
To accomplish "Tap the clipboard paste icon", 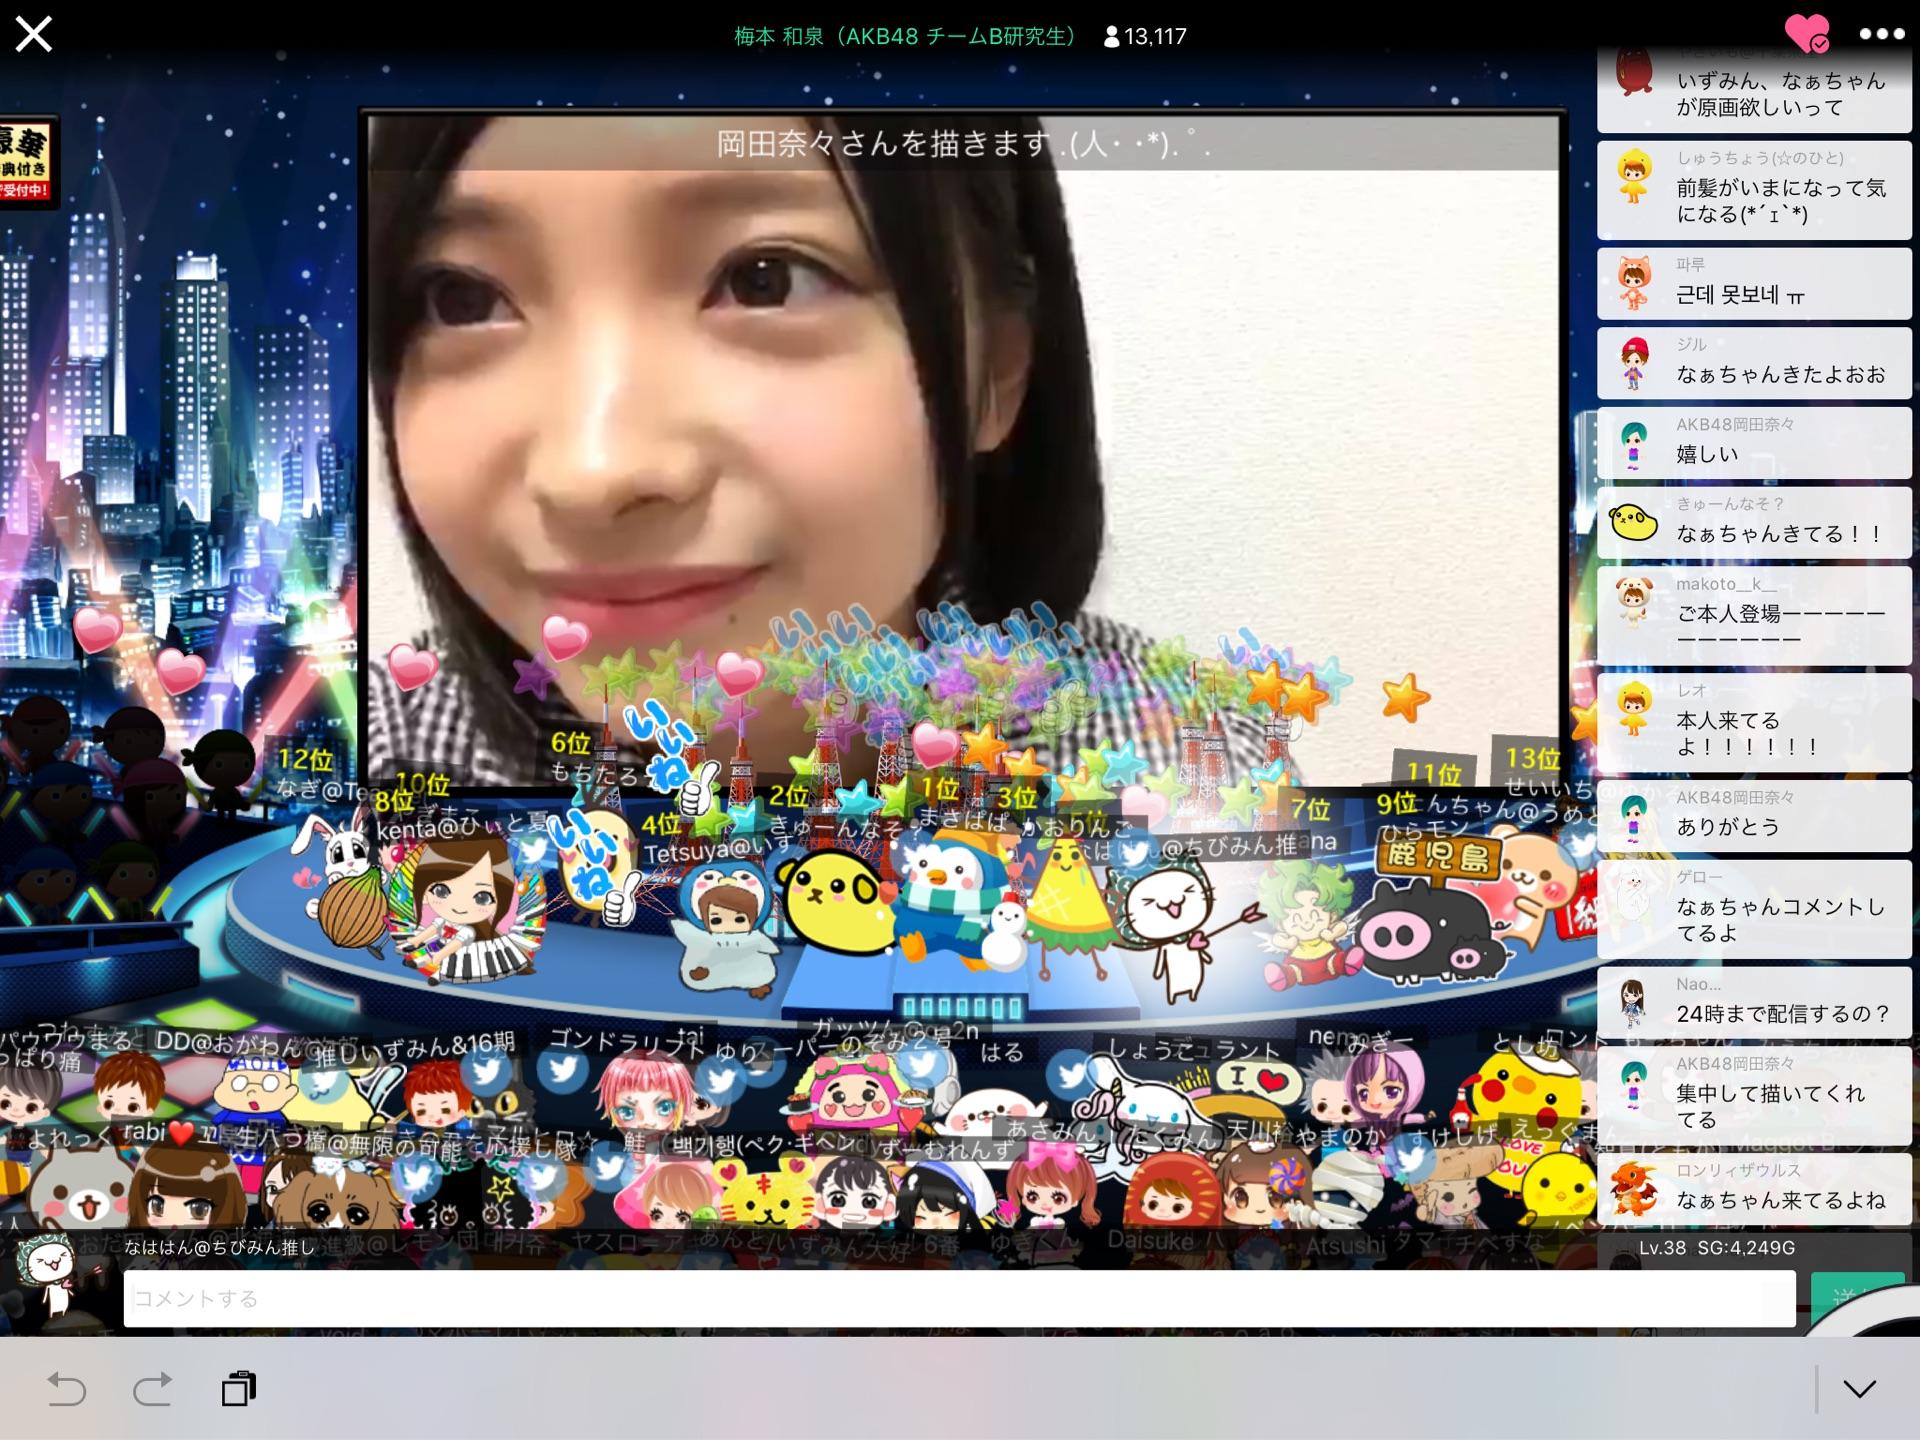I will tap(239, 1389).
